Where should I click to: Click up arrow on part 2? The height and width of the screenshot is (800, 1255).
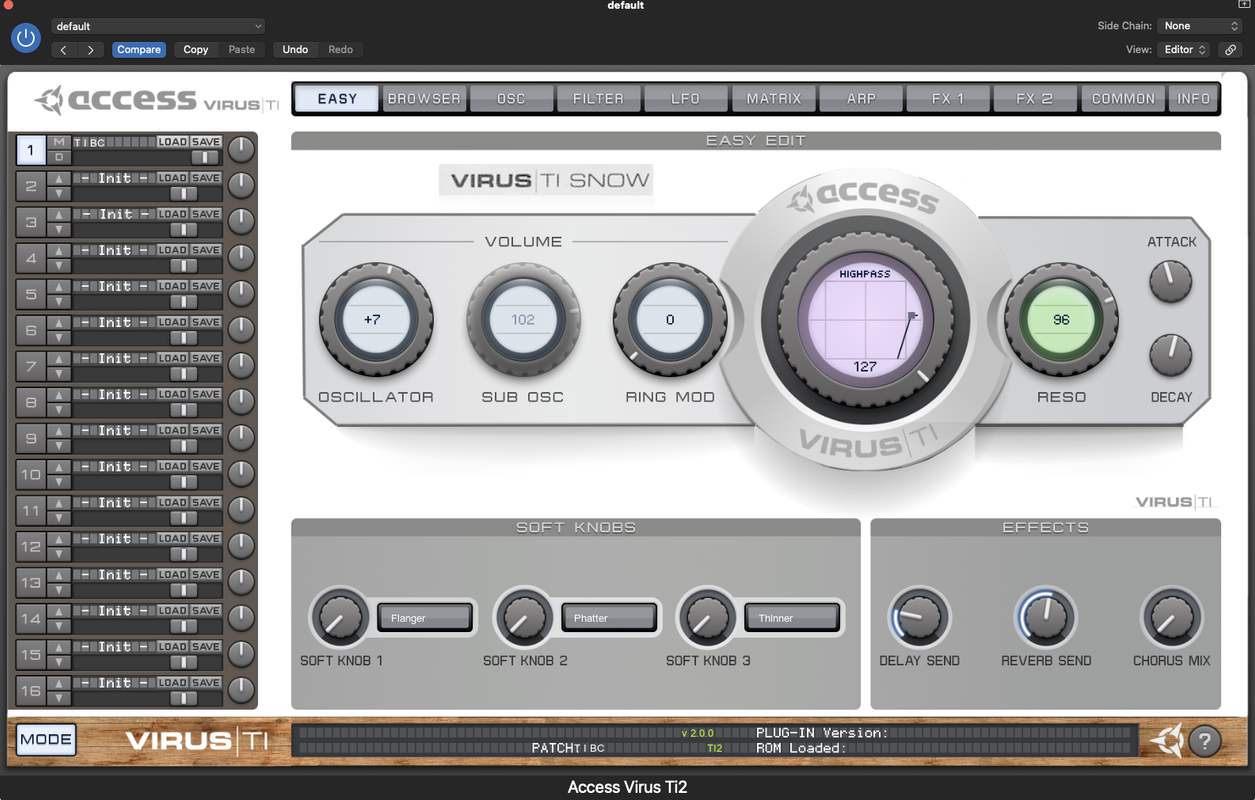coord(59,179)
